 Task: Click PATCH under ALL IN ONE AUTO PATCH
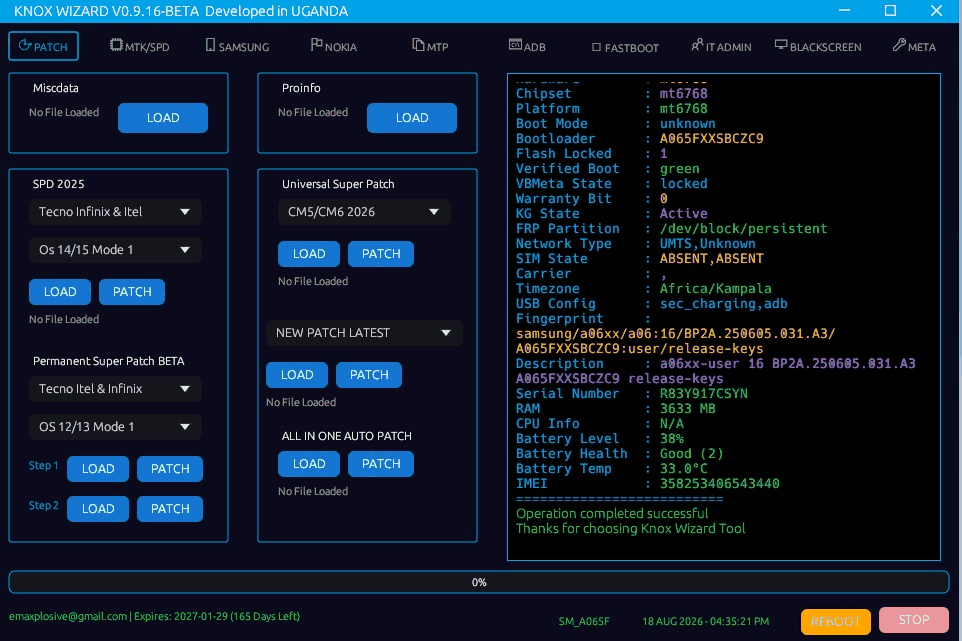coord(381,464)
